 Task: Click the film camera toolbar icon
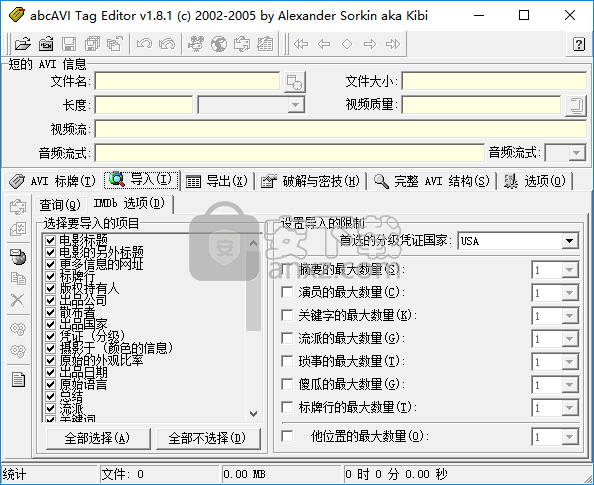point(196,44)
